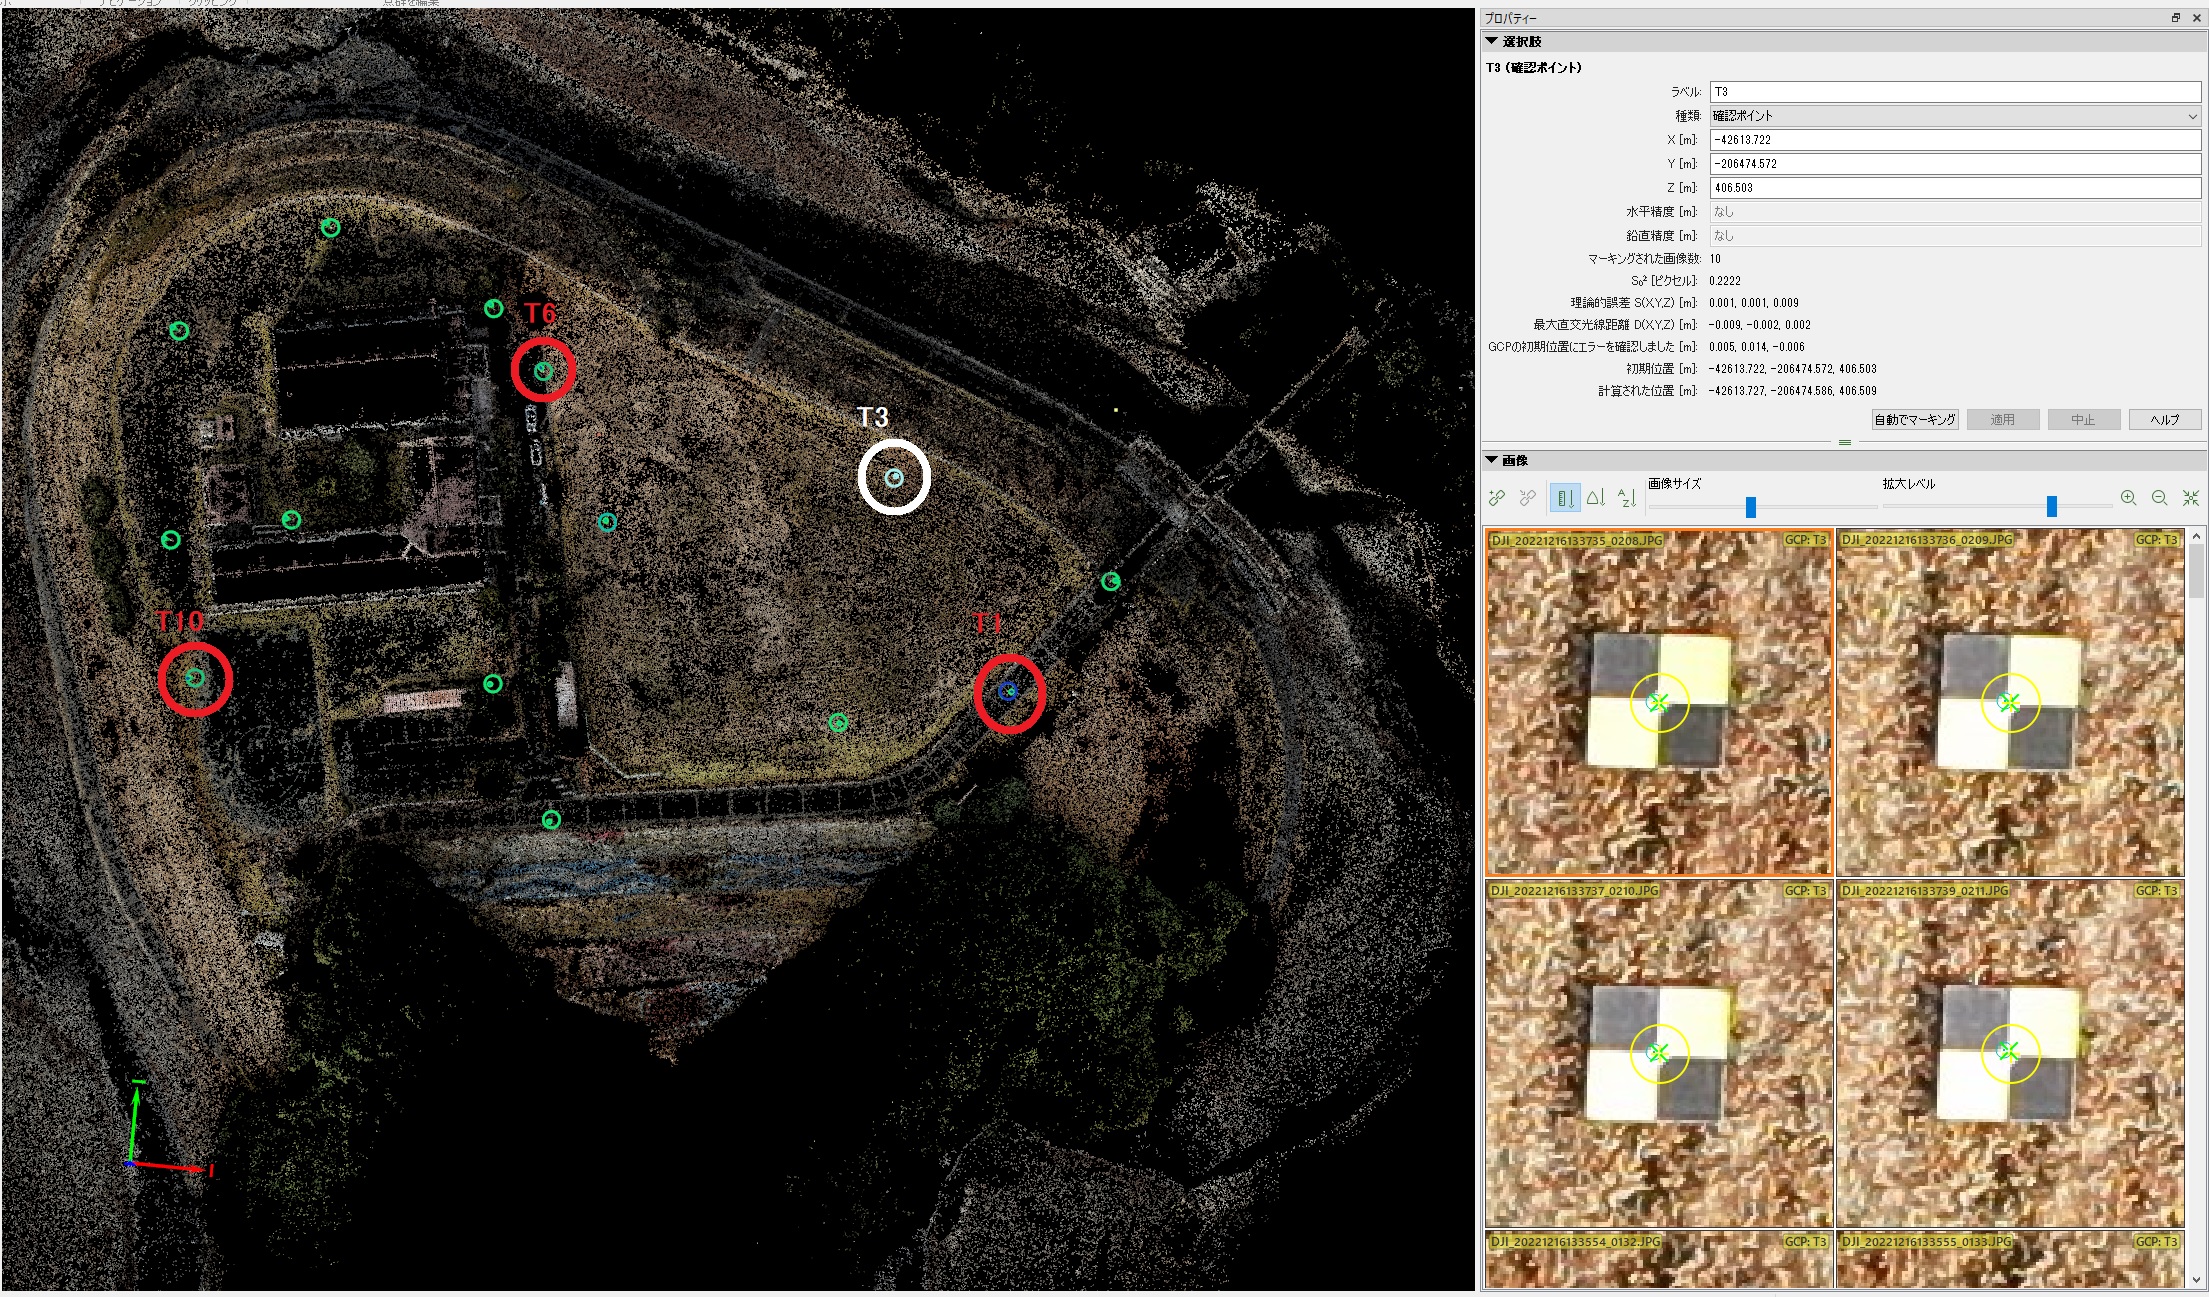Click the Z [m] field showing 406.503
The image size is (2209, 1297).
(x=1955, y=188)
